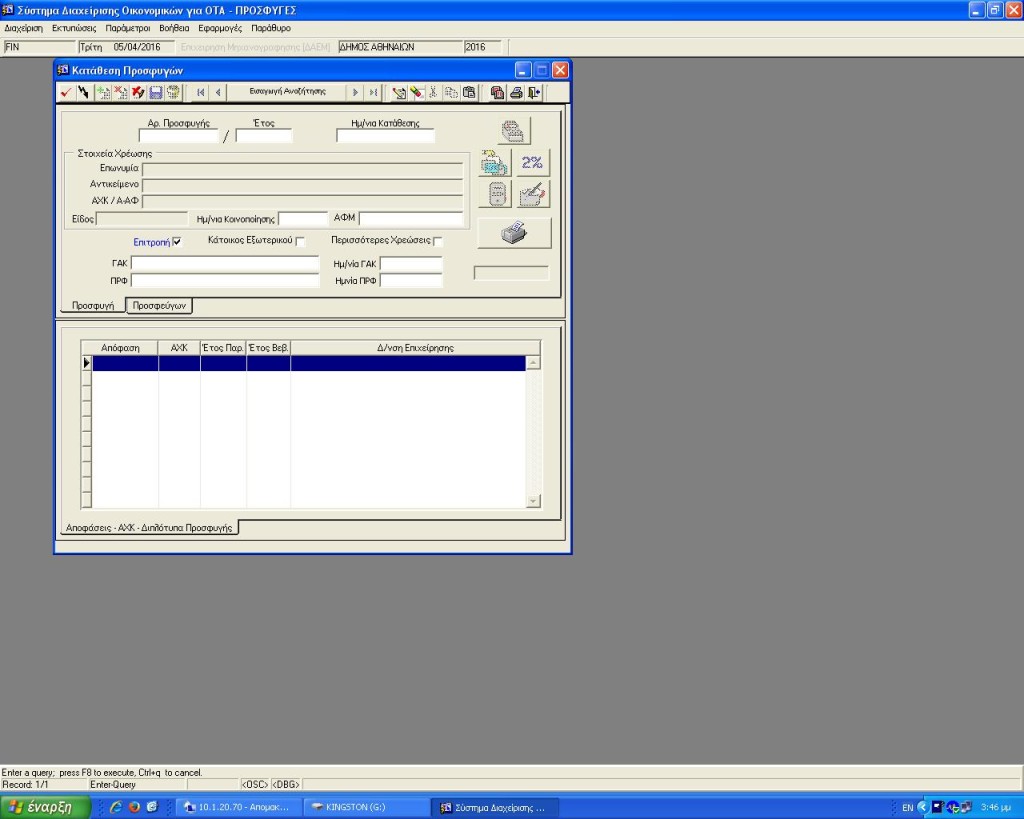Click the small printer icon in toolbar

(516, 93)
